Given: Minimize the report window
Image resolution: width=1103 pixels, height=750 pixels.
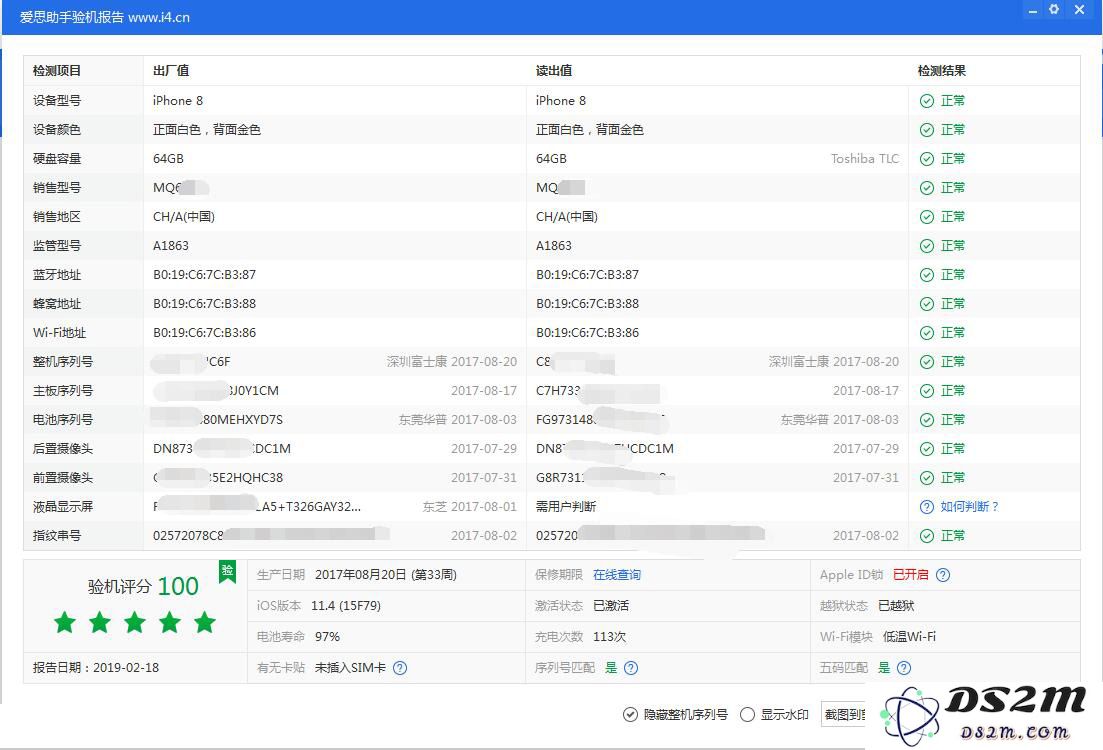Looking at the screenshot, I should coord(1032,11).
